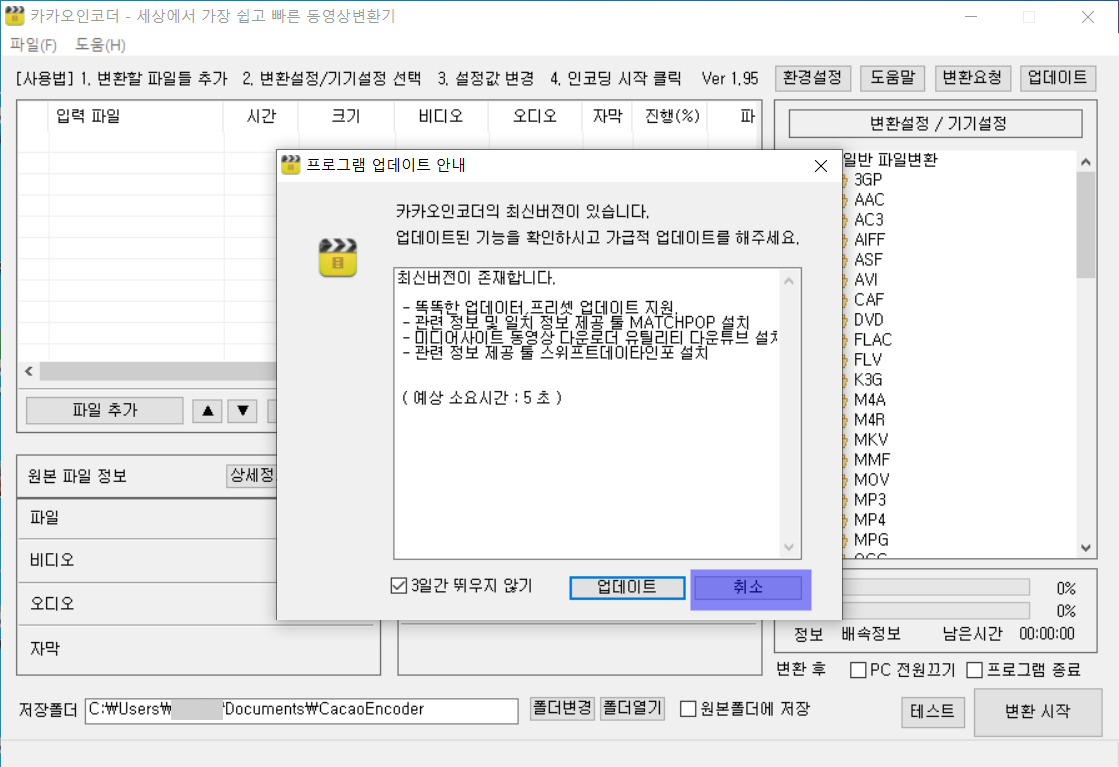Click the upper conversion progress bar
This screenshot has height=767, width=1119.
936,587
